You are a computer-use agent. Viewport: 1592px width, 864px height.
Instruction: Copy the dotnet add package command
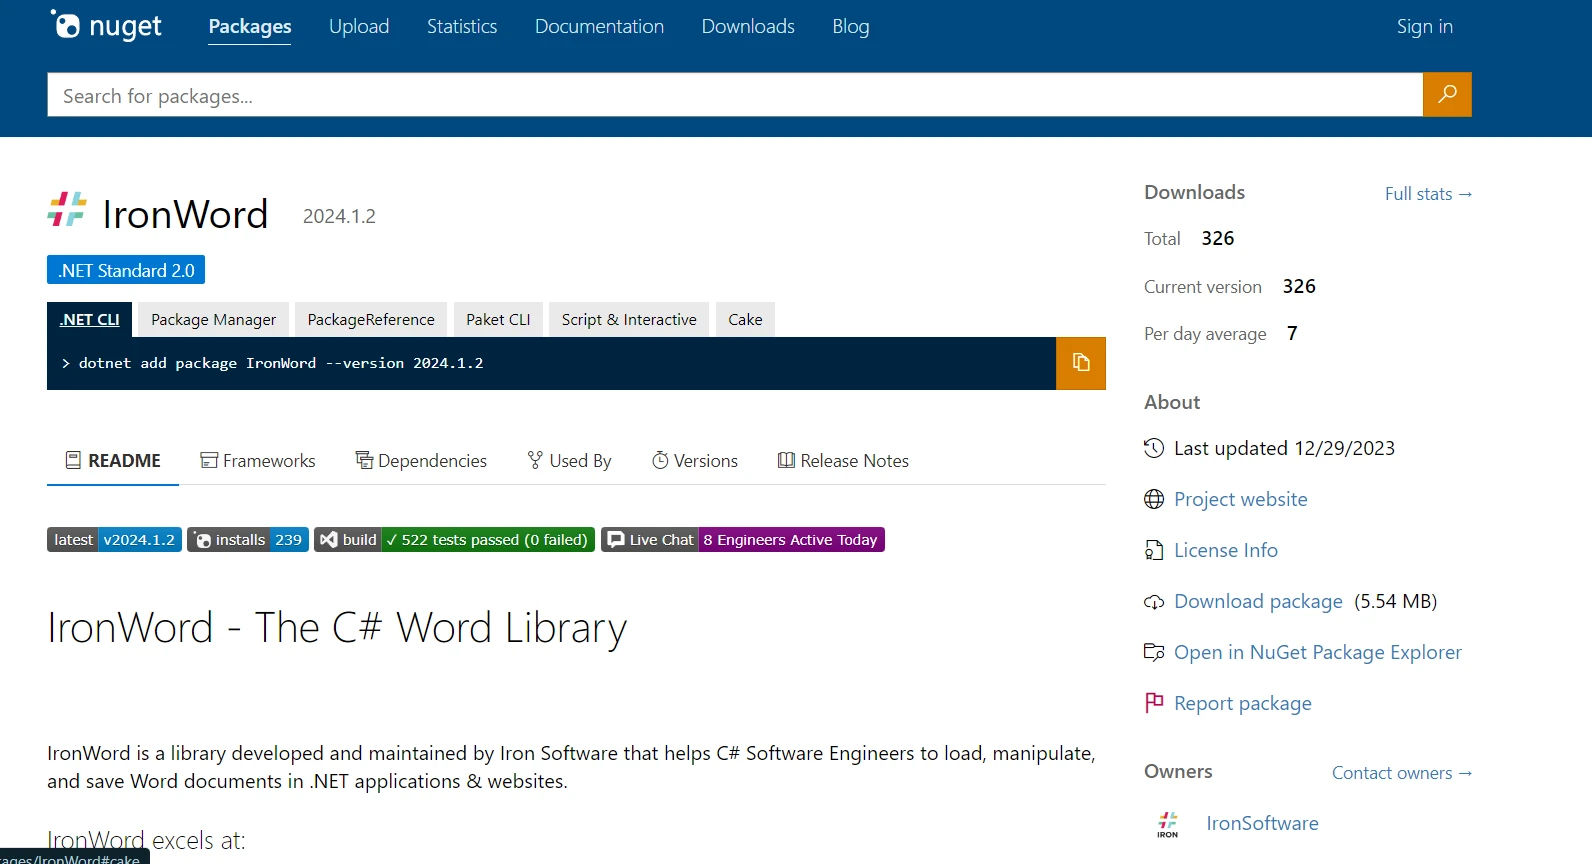[1080, 363]
